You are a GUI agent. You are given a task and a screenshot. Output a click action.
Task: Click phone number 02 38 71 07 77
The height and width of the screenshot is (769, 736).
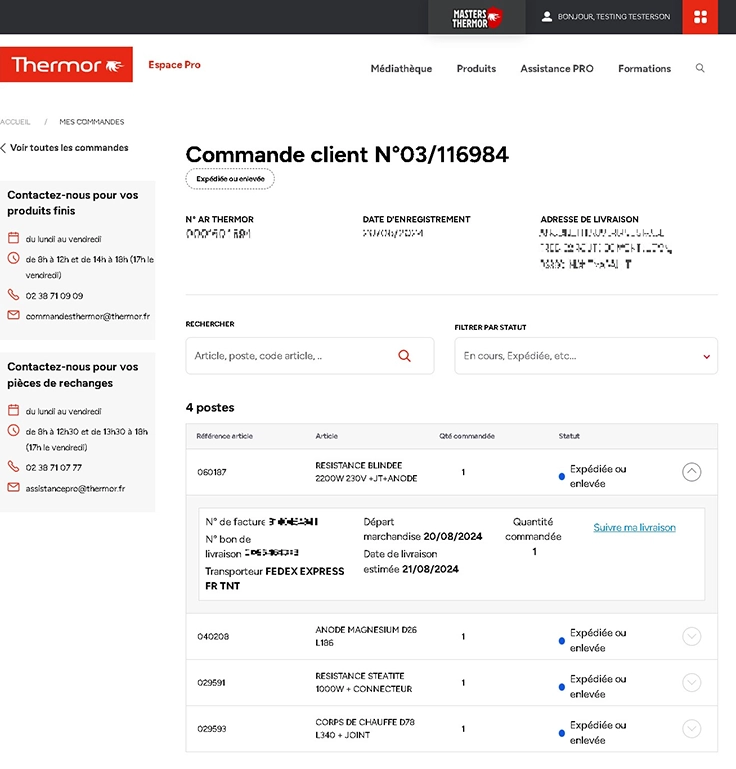pos(53,467)
